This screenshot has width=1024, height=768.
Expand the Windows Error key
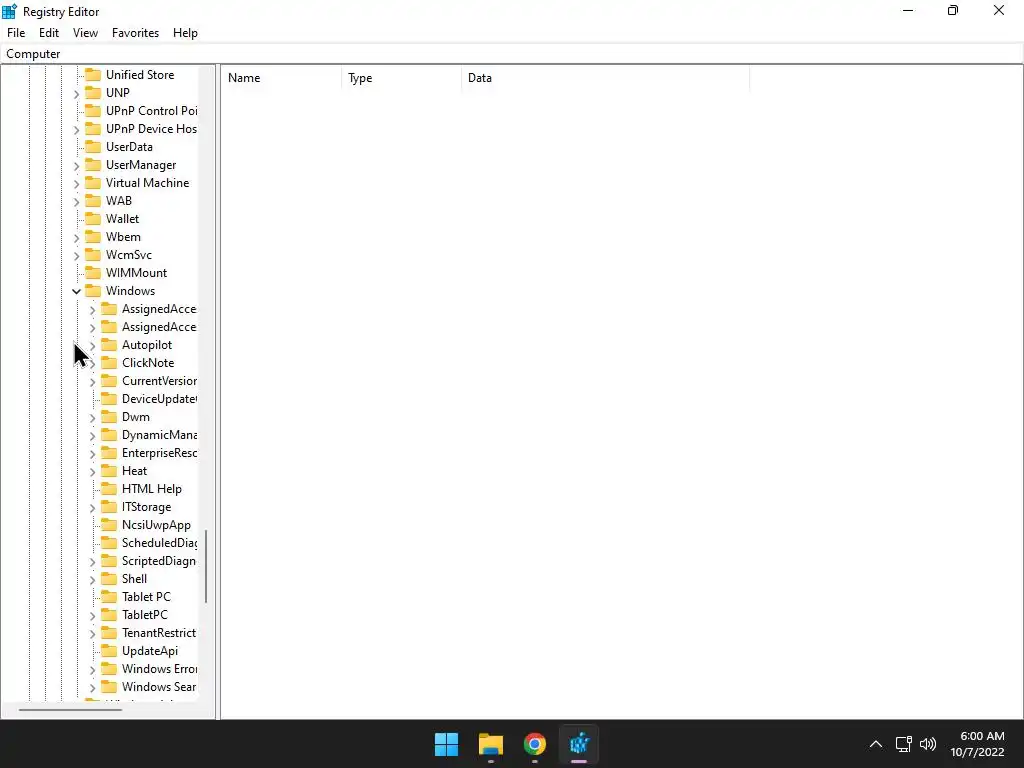pos(92,669)
